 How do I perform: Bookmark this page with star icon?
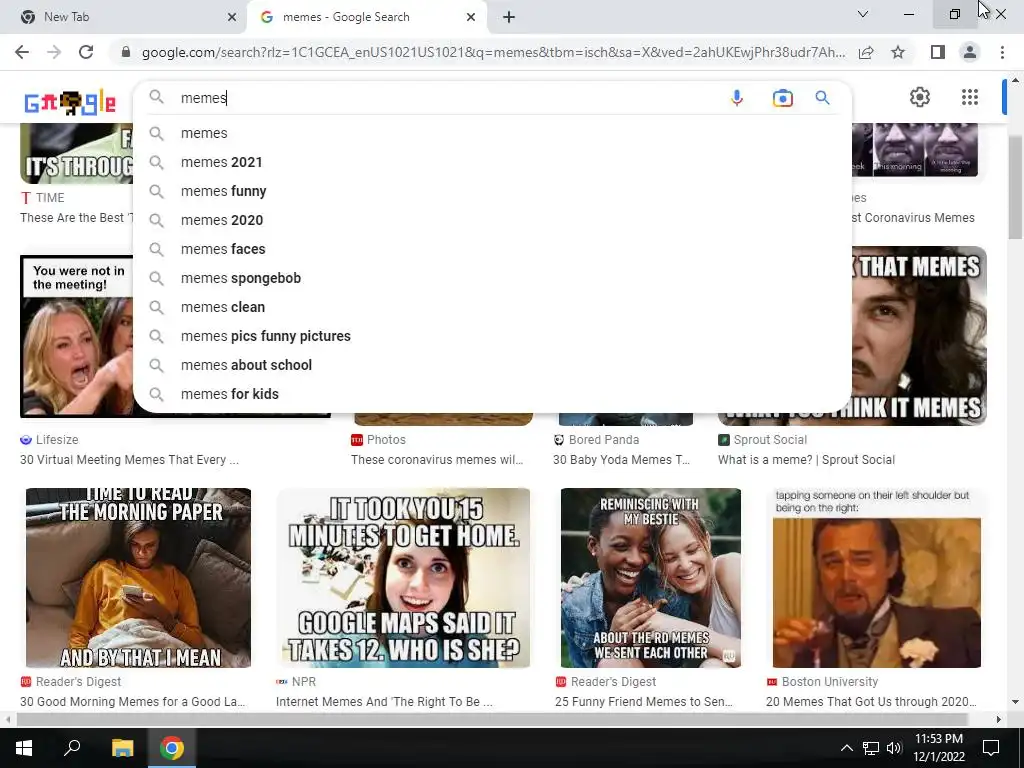898,52
